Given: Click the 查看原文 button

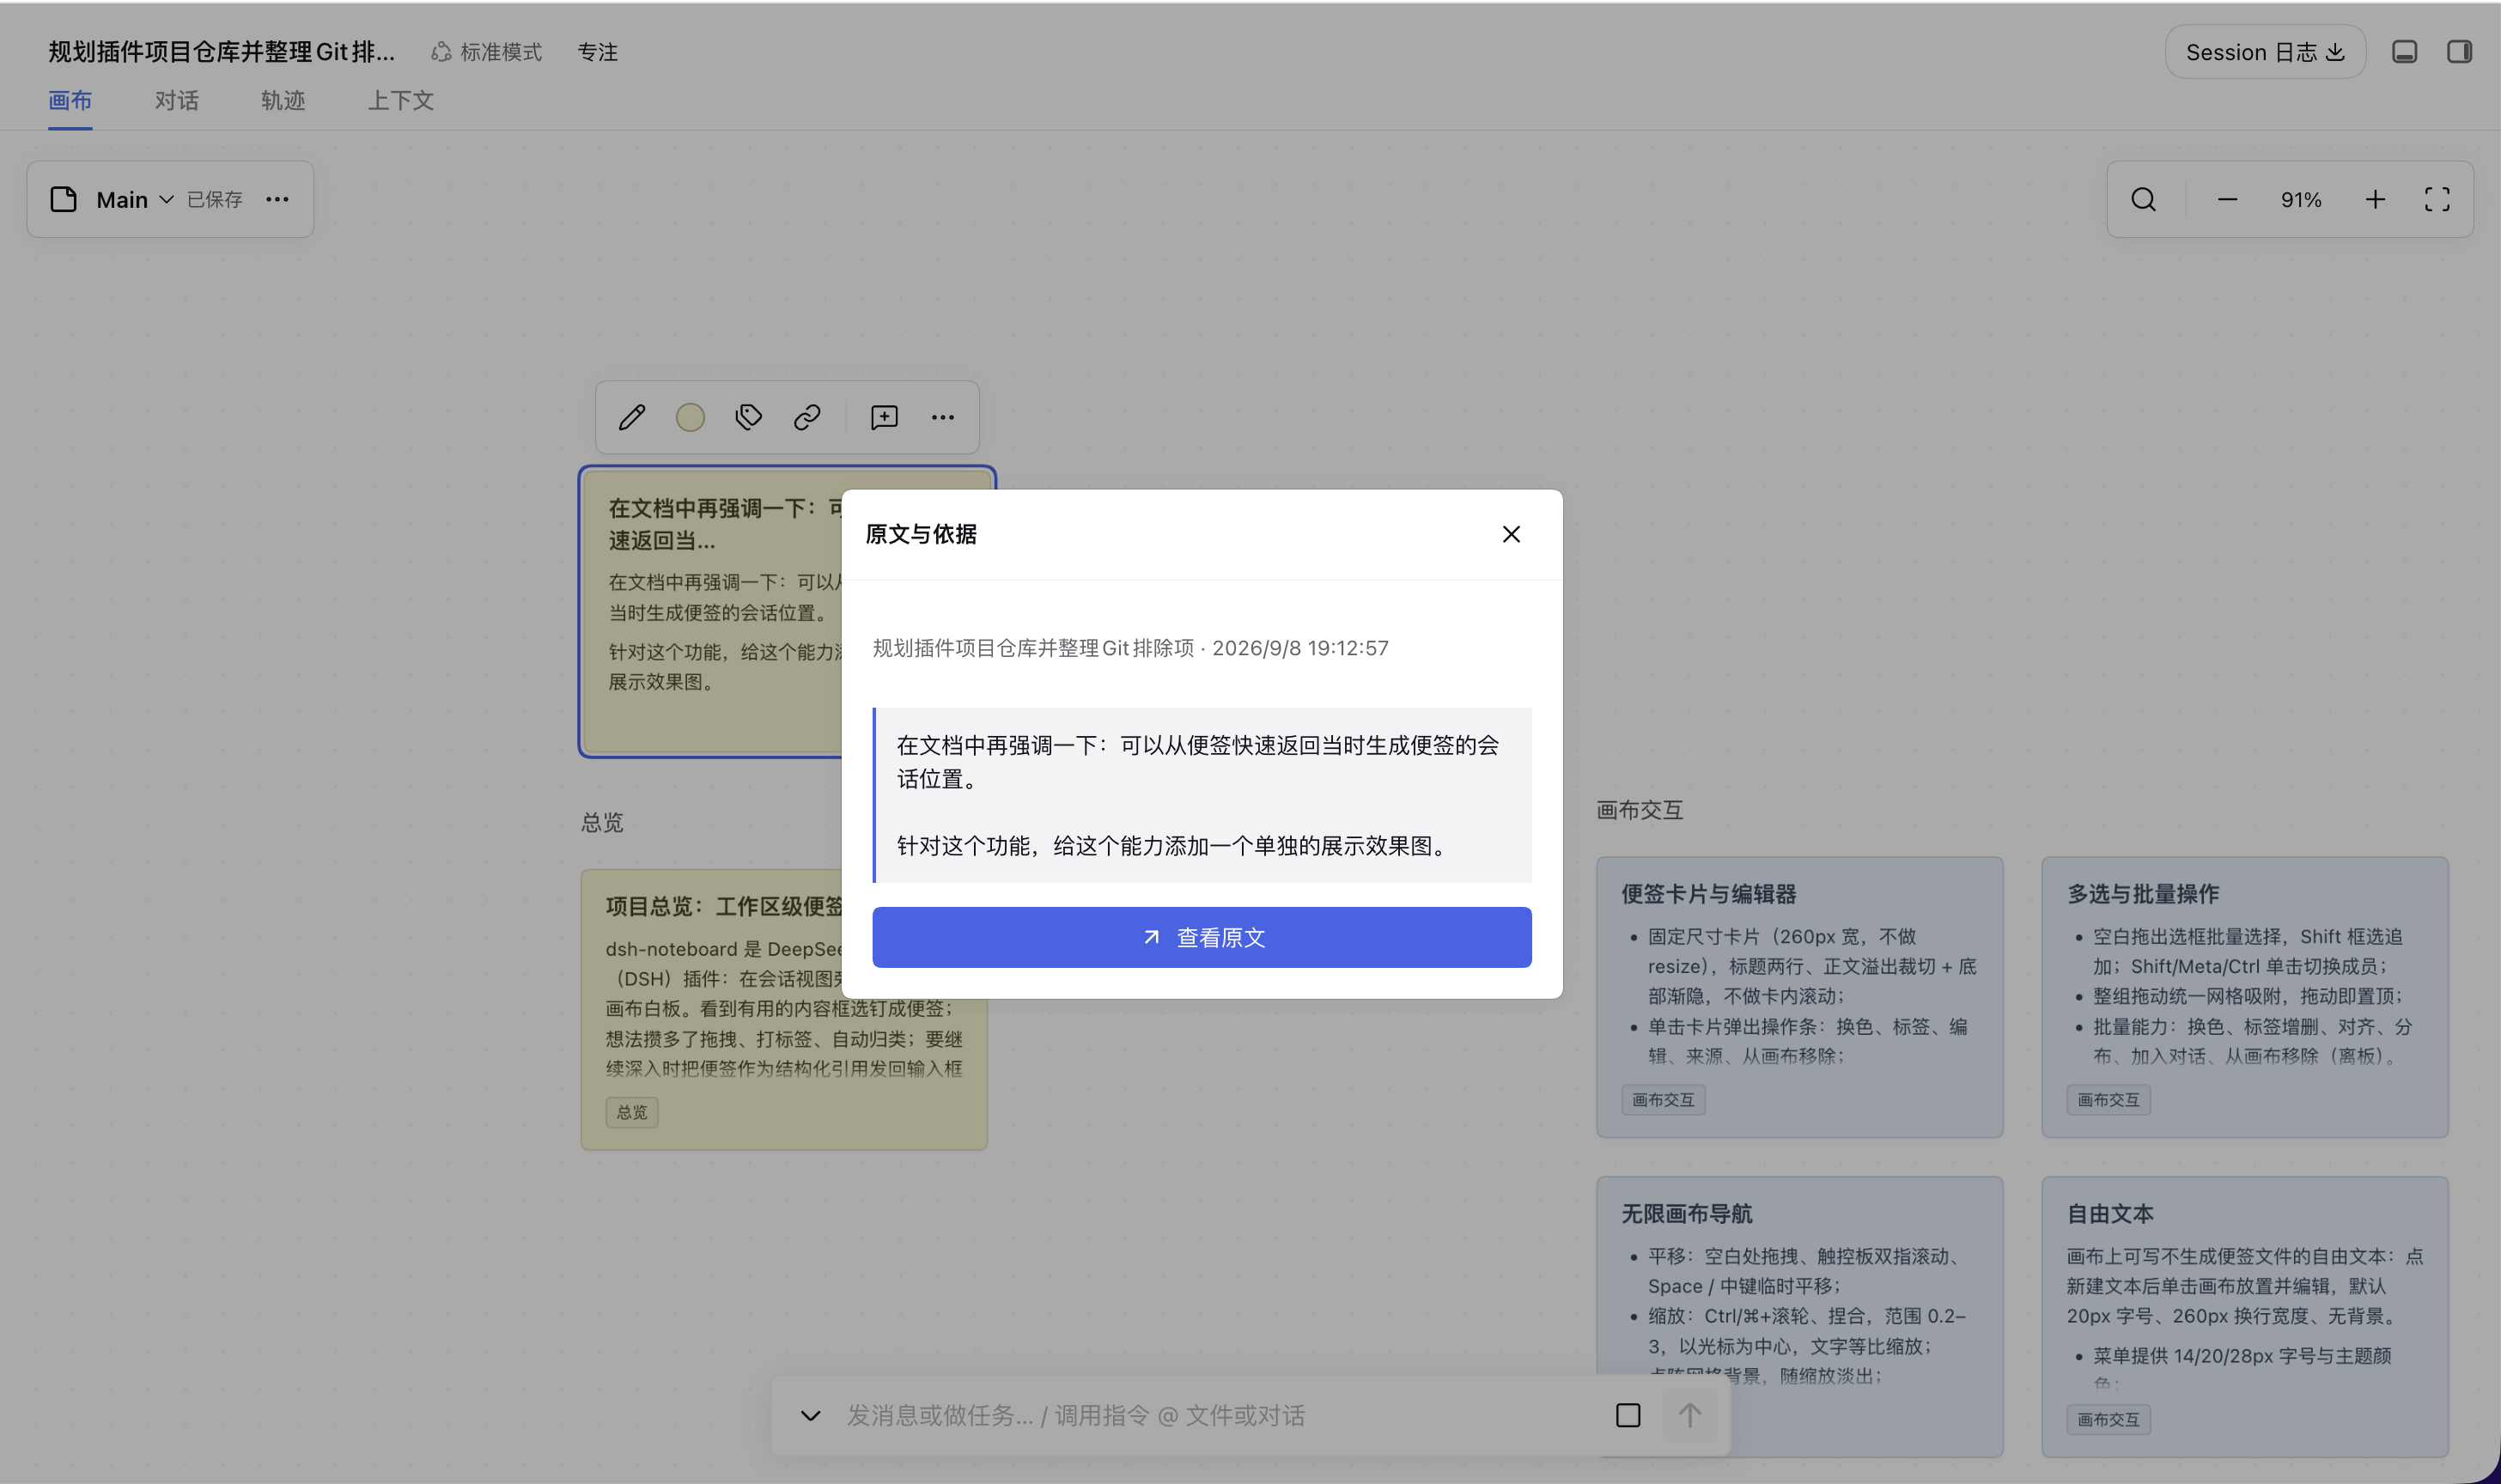Looking at the screenshot, I should pos(1202,937).
